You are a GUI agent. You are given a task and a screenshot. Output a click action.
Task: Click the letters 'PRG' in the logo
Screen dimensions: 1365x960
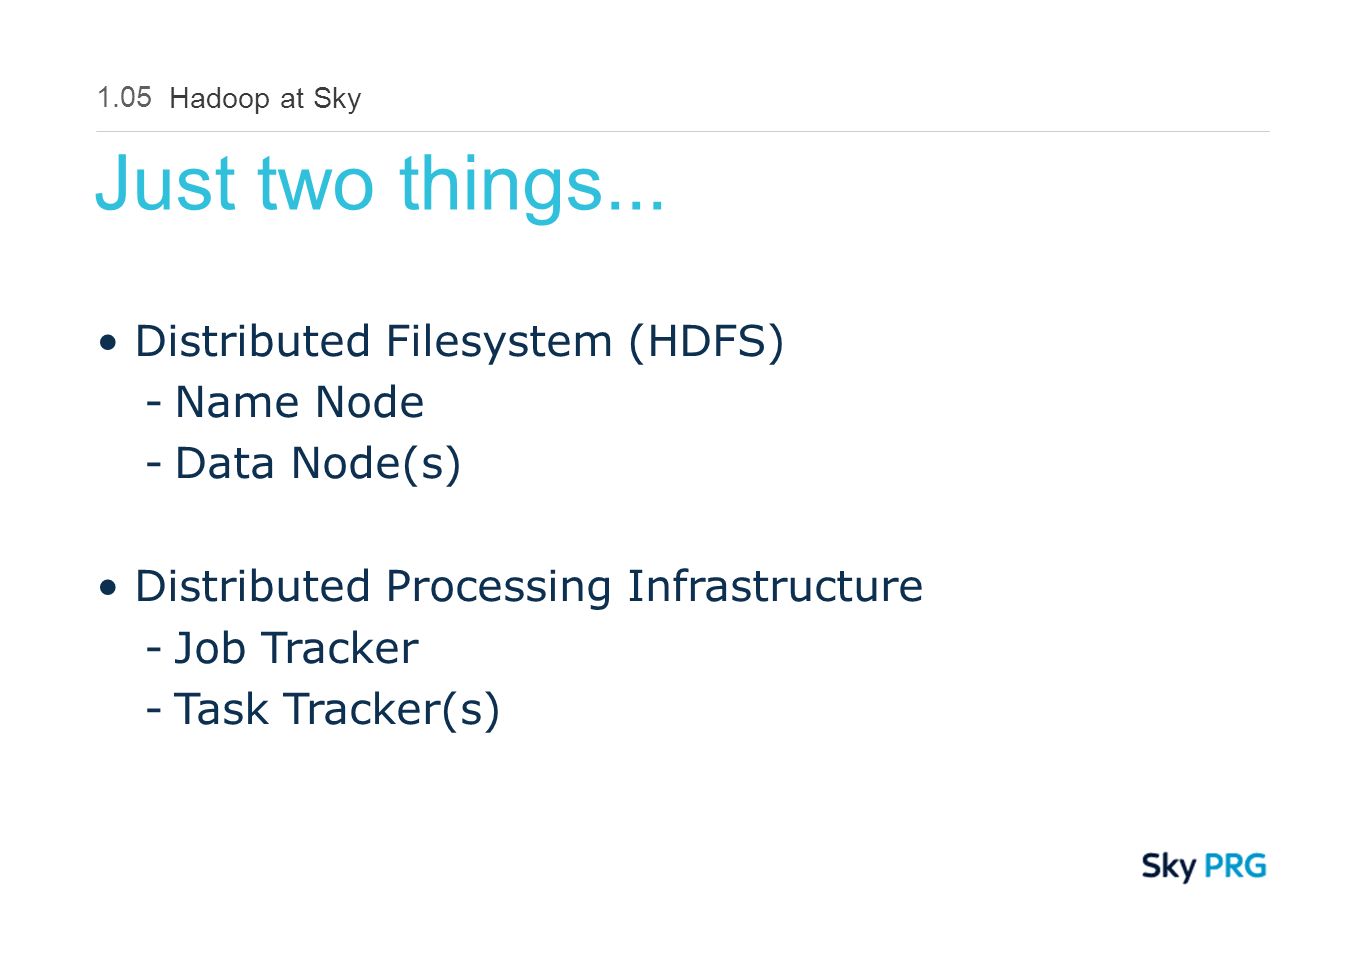pos(1236,865)
